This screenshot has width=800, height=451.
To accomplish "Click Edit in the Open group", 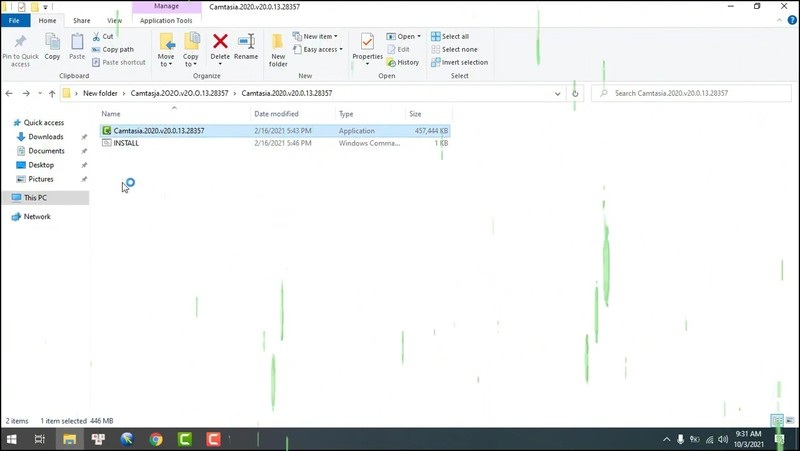I will click(x=398, y=49).
